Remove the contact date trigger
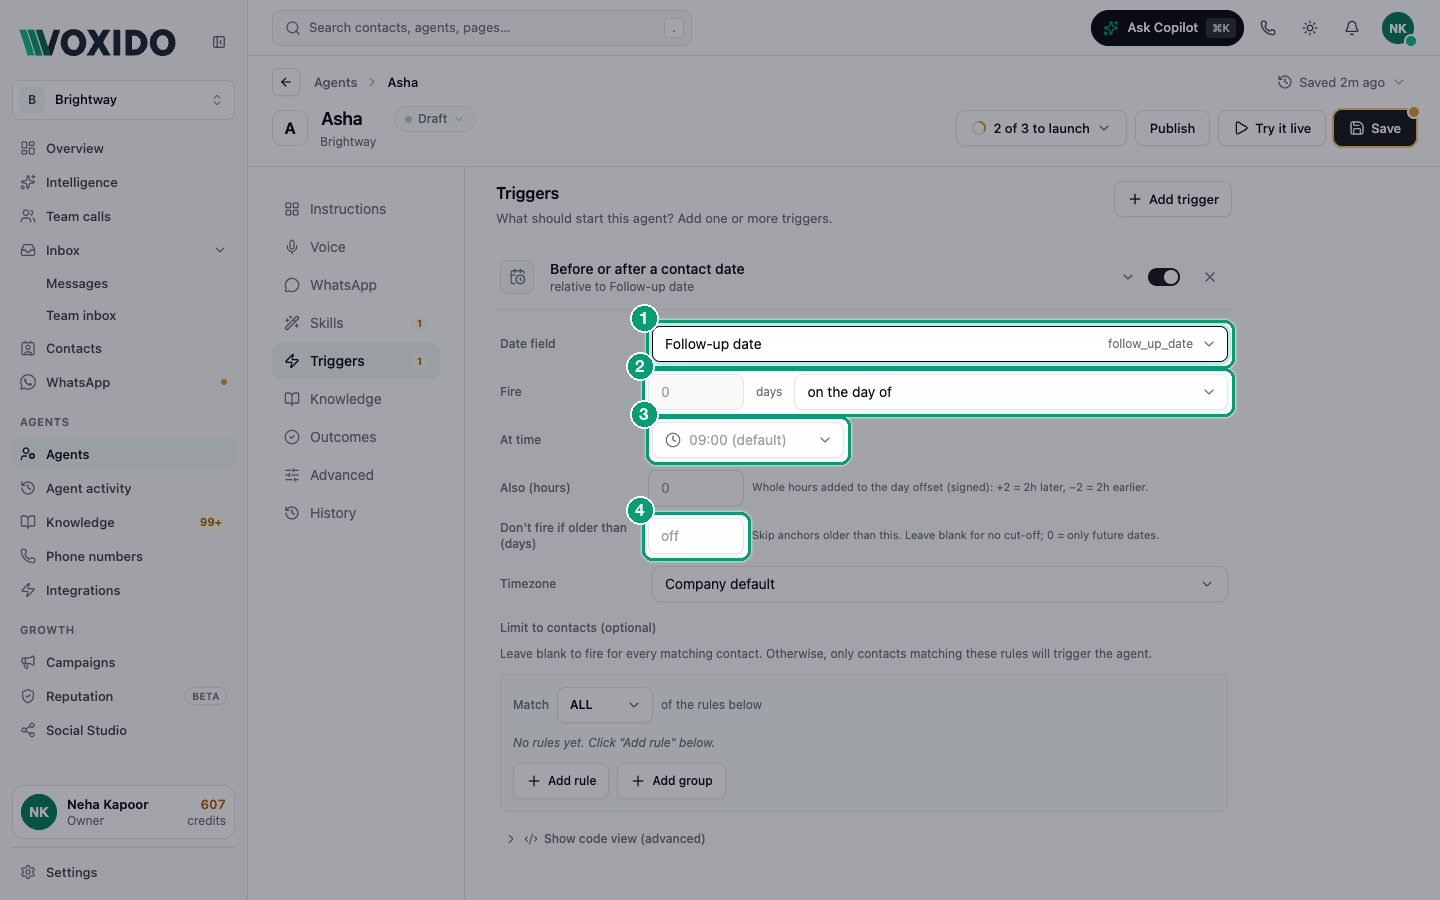The image size is (1440, 900). [x=1210, y=277]
